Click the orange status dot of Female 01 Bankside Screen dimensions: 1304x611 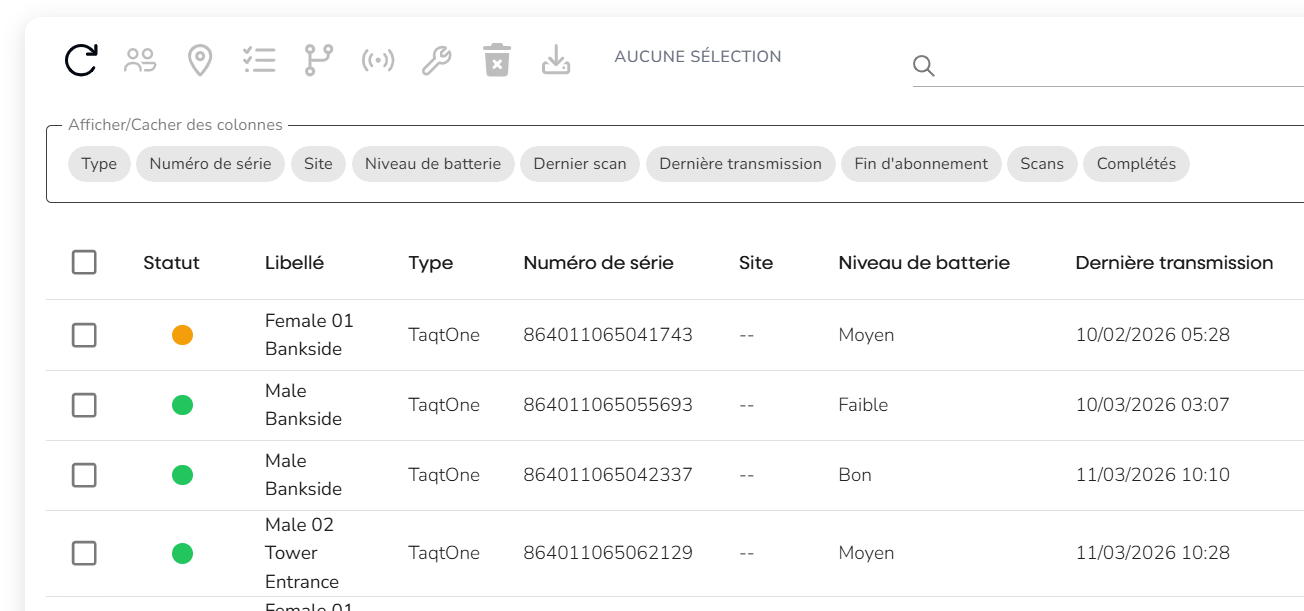(182, 335)
